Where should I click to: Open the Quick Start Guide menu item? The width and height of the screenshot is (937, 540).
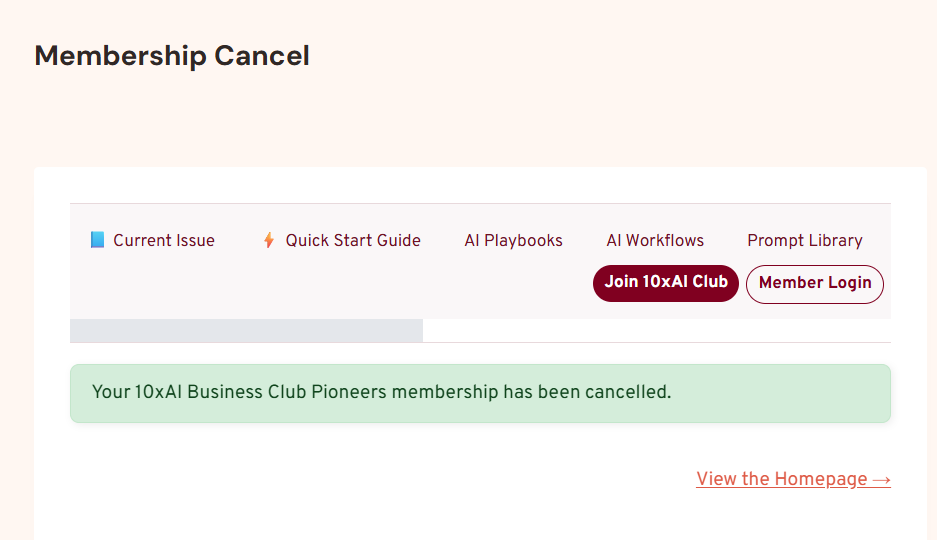click(353, 240)
